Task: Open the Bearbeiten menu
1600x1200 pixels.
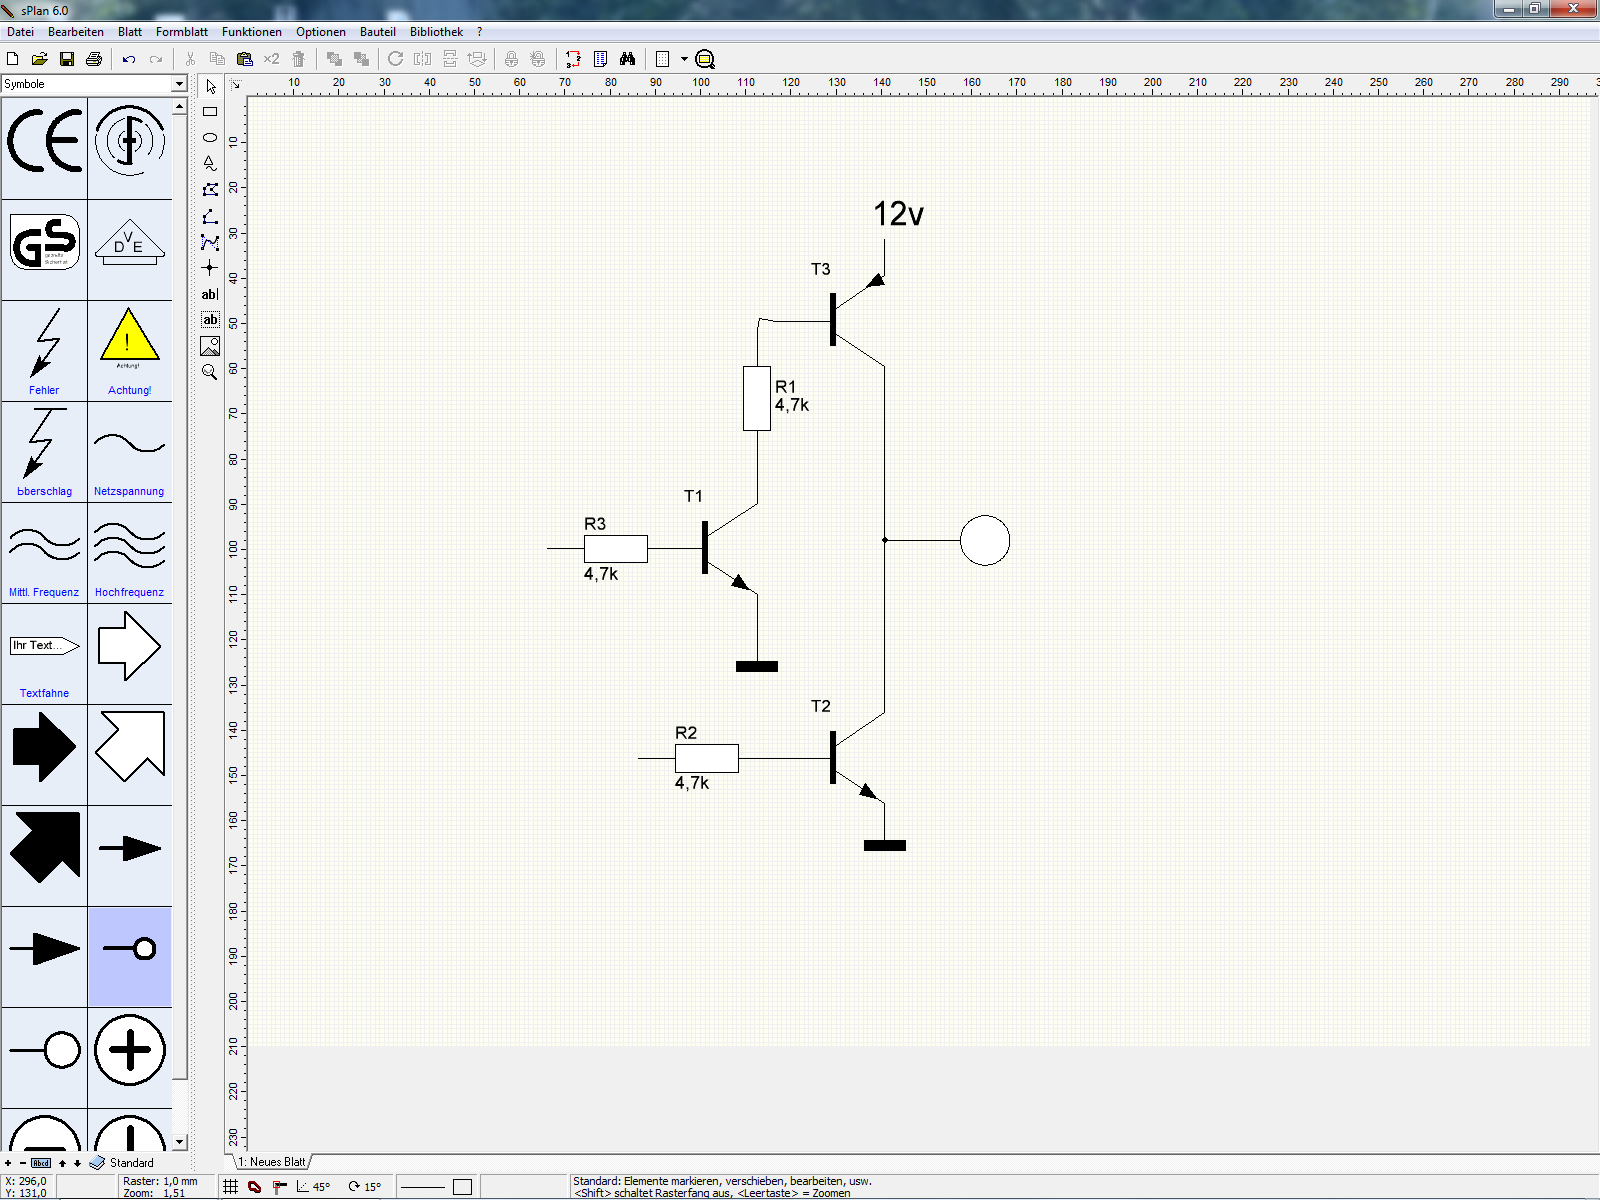Action: coord(76,32)
